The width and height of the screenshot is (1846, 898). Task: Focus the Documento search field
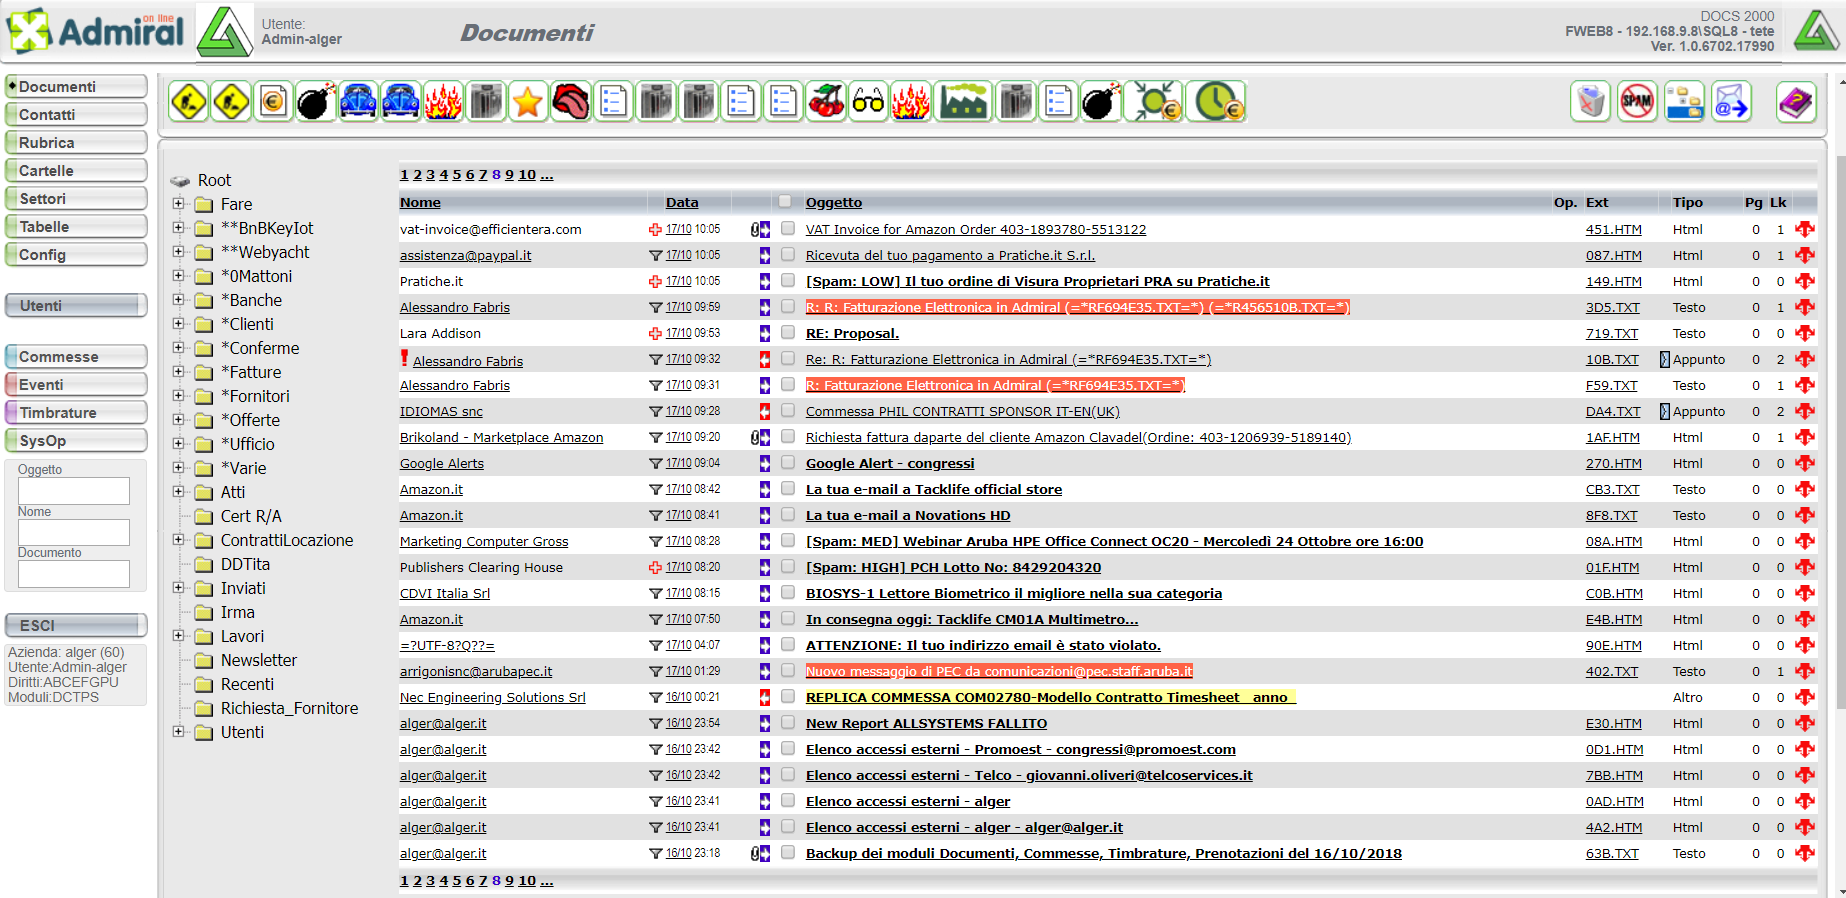pyautogui.click(x=74, y=574)
